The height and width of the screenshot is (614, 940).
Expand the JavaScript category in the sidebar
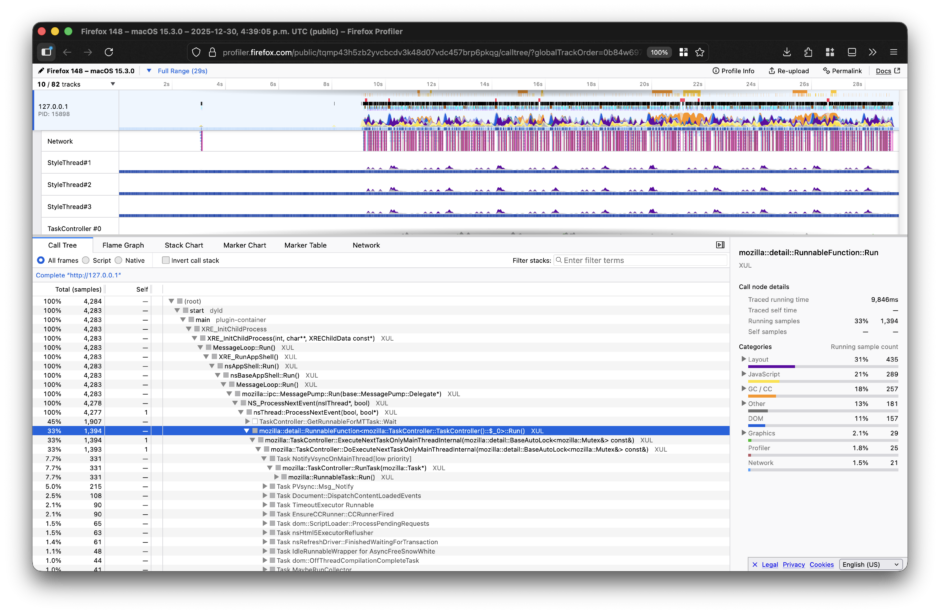click(743, 374)
